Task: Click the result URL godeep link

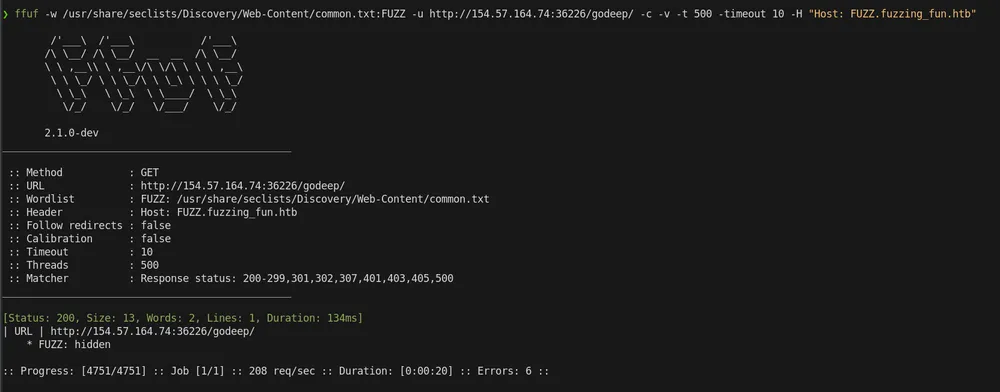Action: (x=152, y=331)
